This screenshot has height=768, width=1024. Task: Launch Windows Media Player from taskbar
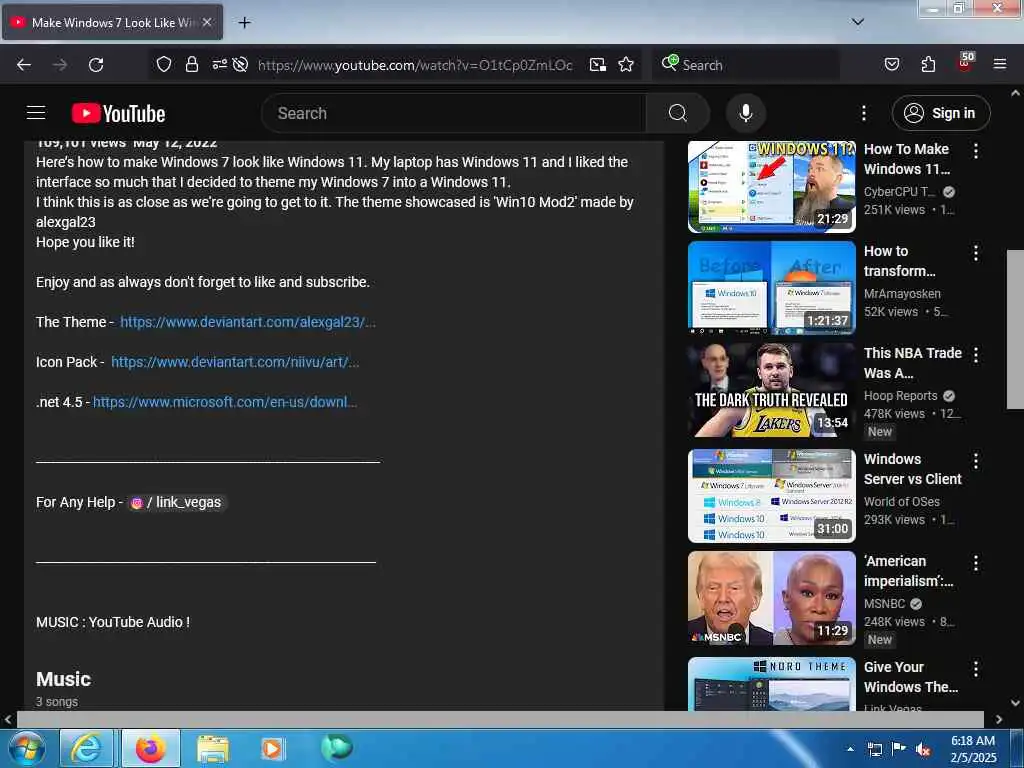tap(272, 748)
